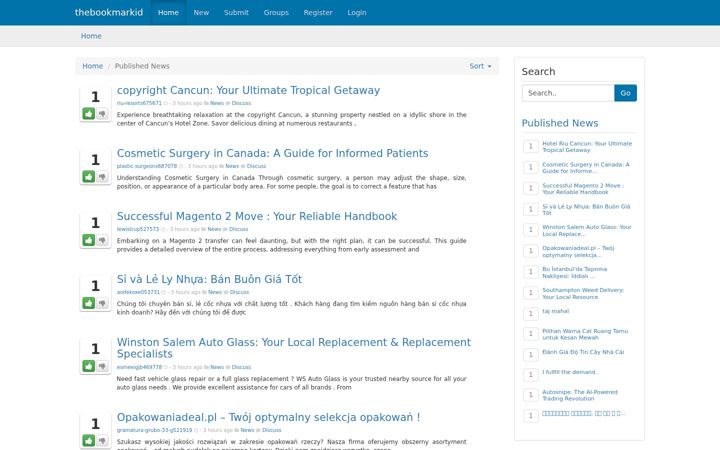Open sidebar link Successful Magento 2 Move
The image size is (720, 450).
pyautogui.click(x=583, y=189)
